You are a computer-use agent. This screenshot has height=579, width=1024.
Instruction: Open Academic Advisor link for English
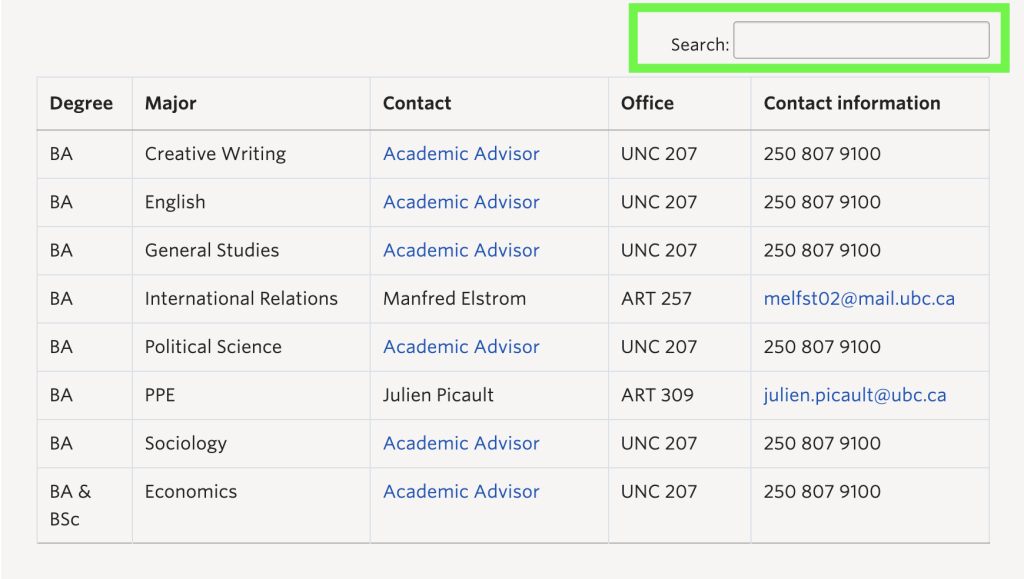click(461, 202)
